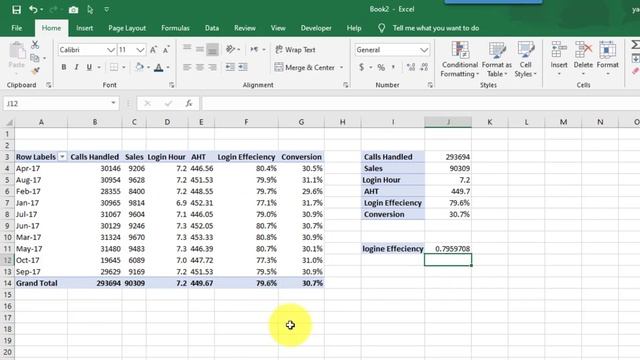
Task: Cut selection with the scissors icon
Action: [x=35, y=44]
